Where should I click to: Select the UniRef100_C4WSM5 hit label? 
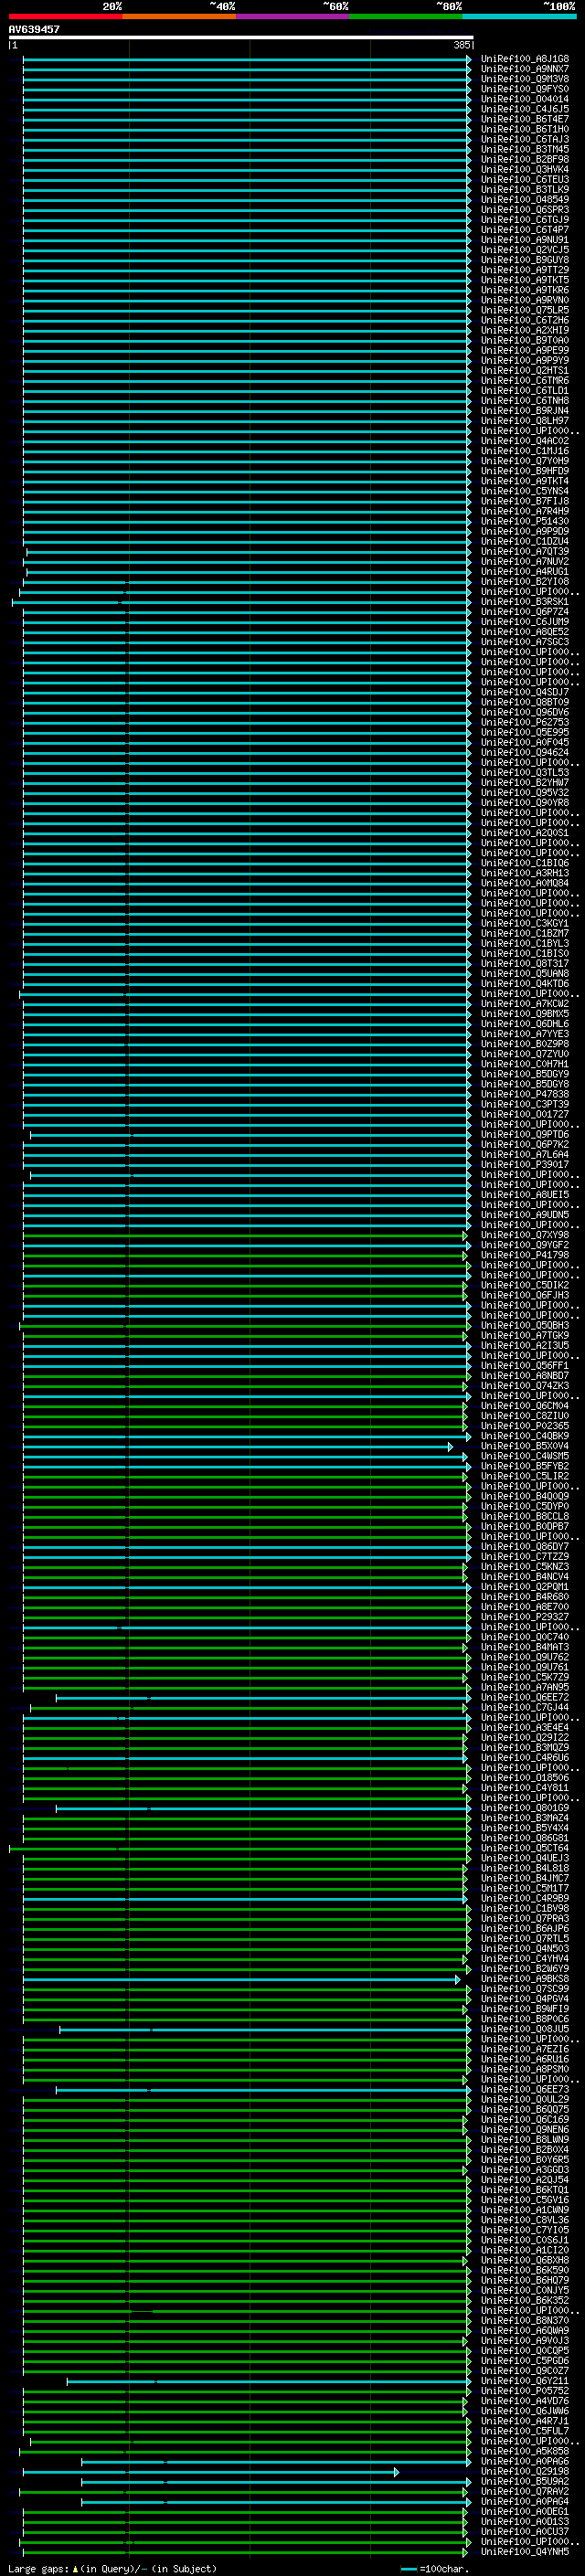[525, 1456]
